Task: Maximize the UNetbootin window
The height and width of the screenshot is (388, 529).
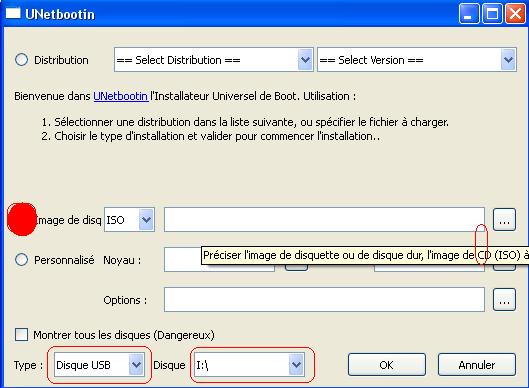Action: coord(492,14)
